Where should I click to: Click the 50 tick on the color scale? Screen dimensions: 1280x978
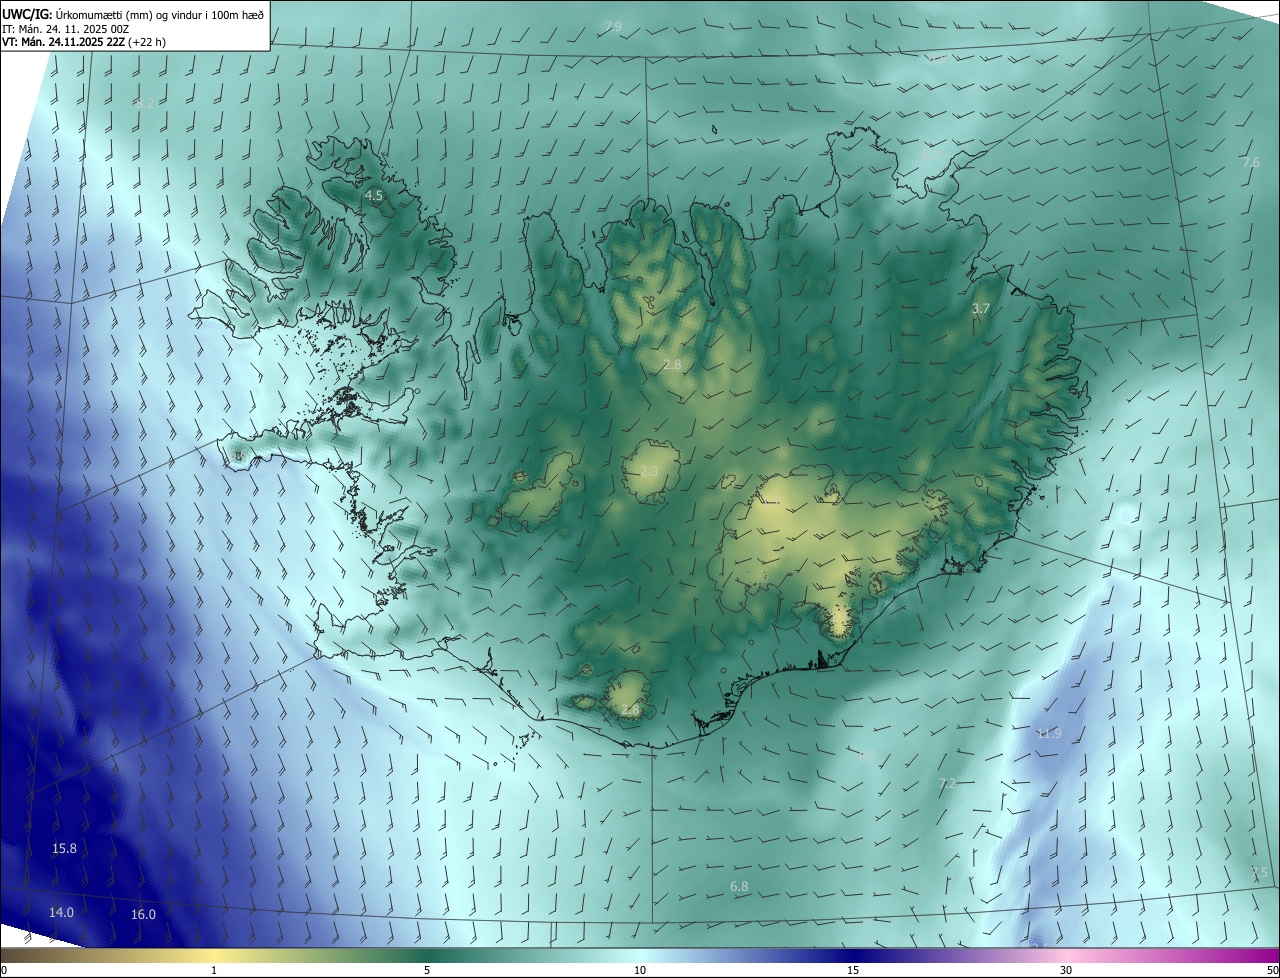[1272, 970]
